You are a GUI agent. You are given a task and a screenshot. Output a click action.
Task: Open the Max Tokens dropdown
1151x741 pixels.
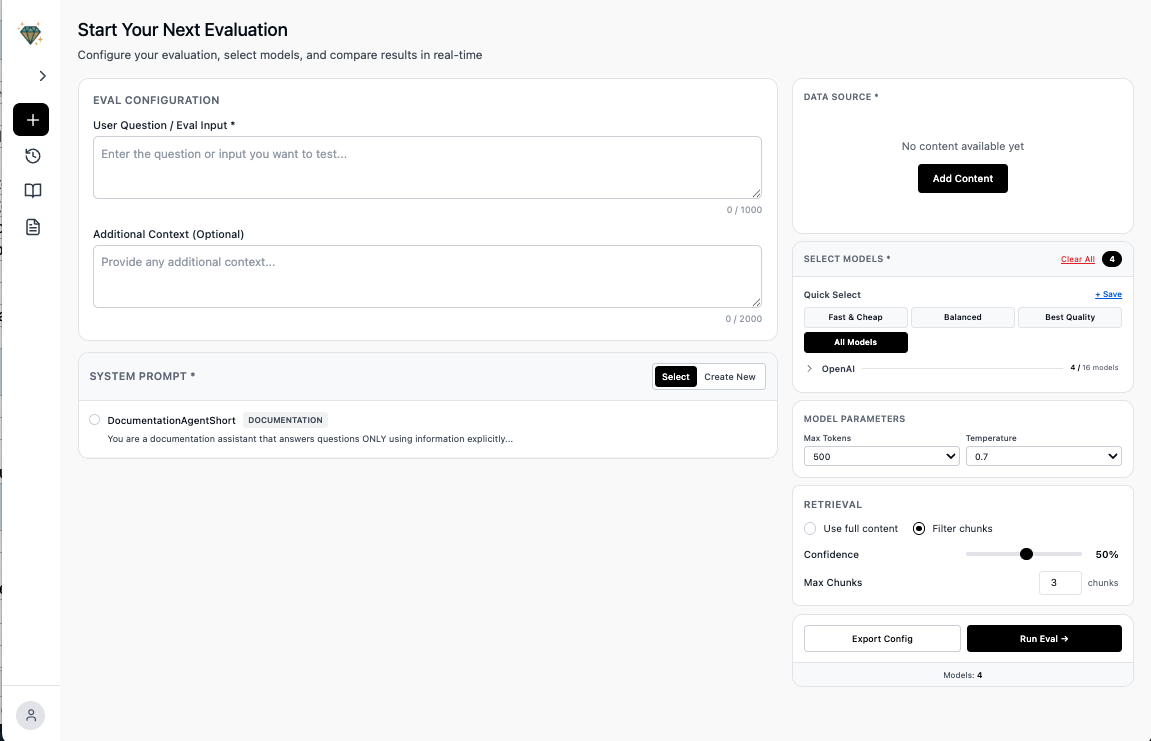coord(881,456)
